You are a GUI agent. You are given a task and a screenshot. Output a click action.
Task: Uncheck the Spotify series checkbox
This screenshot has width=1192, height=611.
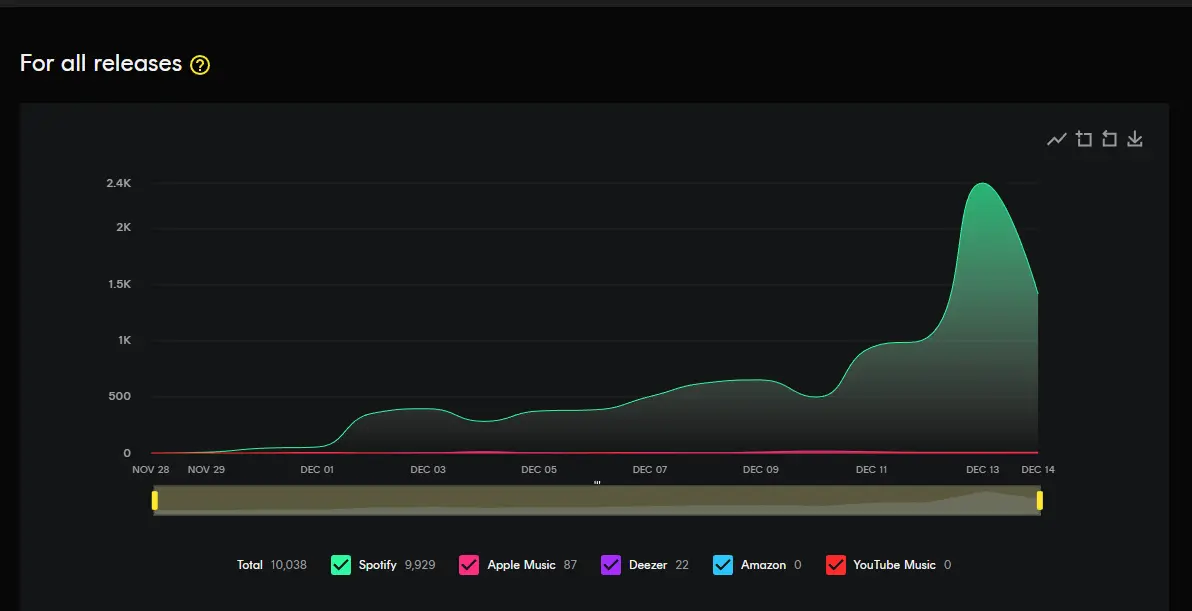pos(341,565)
